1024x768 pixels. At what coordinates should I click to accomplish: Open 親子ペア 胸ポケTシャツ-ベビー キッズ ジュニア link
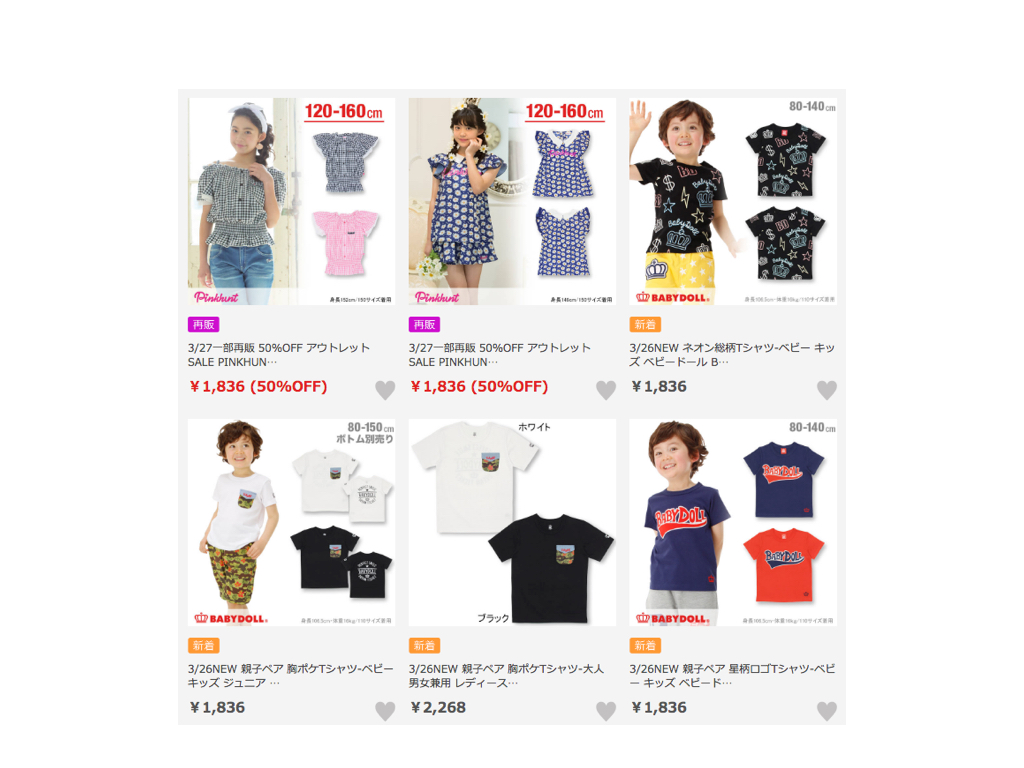pos(291,676)
